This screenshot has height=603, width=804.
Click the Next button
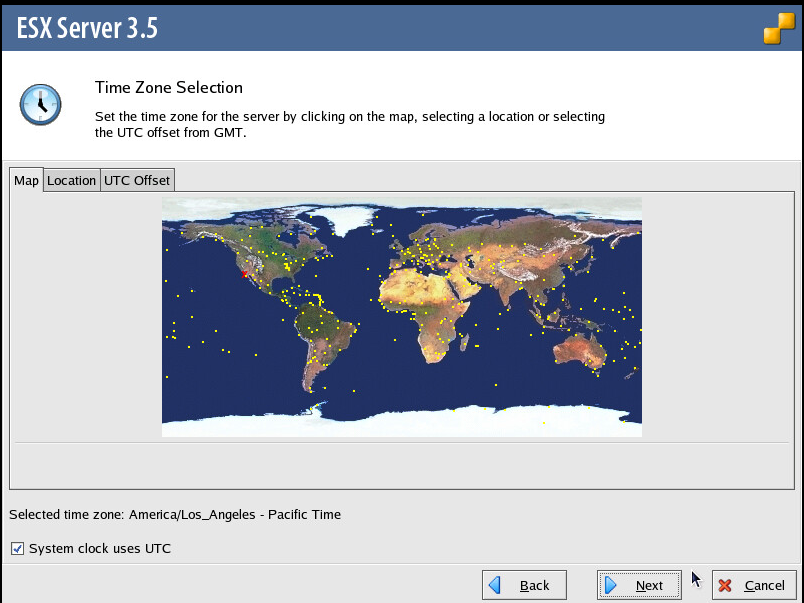click(639, 585)
